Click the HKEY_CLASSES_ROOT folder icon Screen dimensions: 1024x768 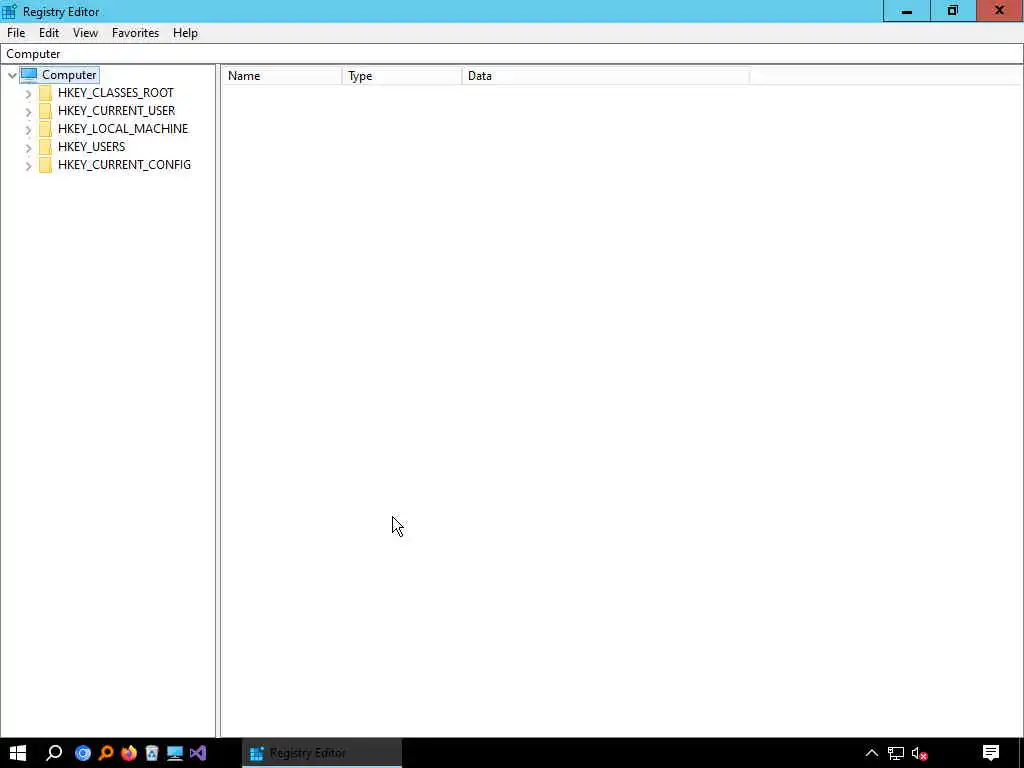pos(45,93)
